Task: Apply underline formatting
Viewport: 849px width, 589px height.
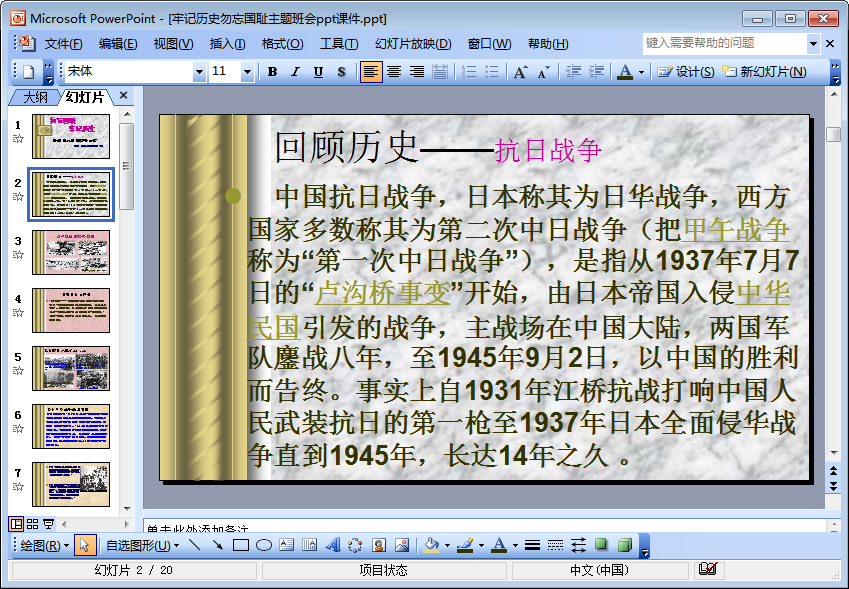Action: [318, 71]
